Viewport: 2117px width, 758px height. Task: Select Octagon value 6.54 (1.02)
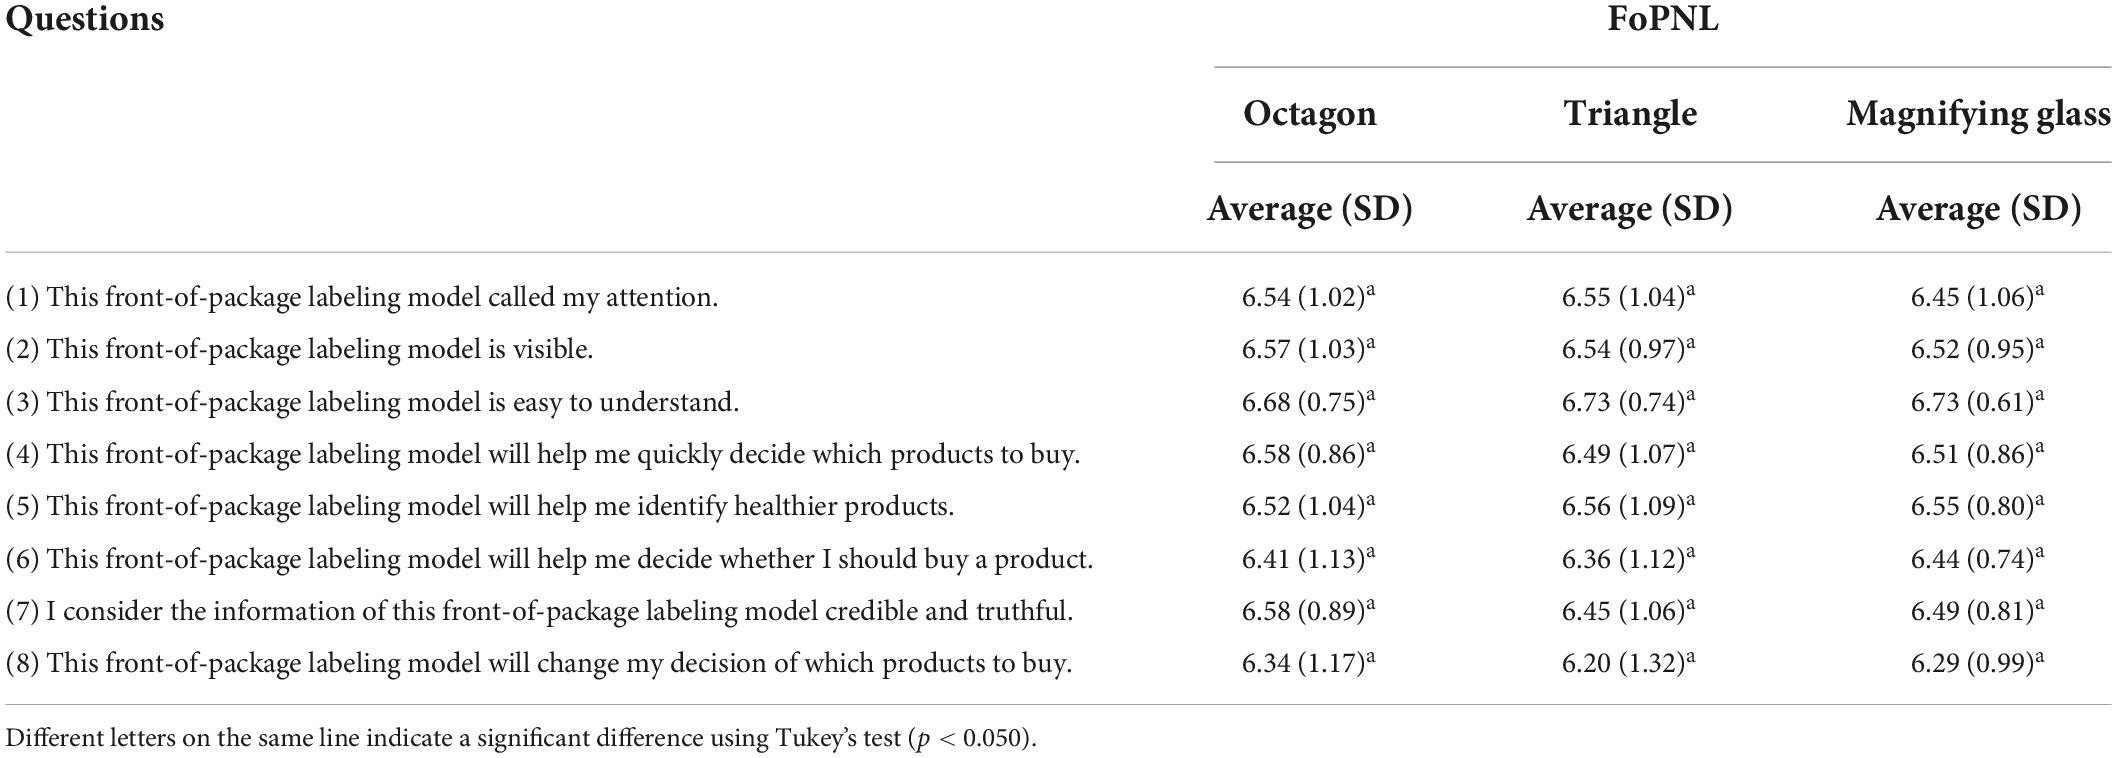pos(1309,296)
